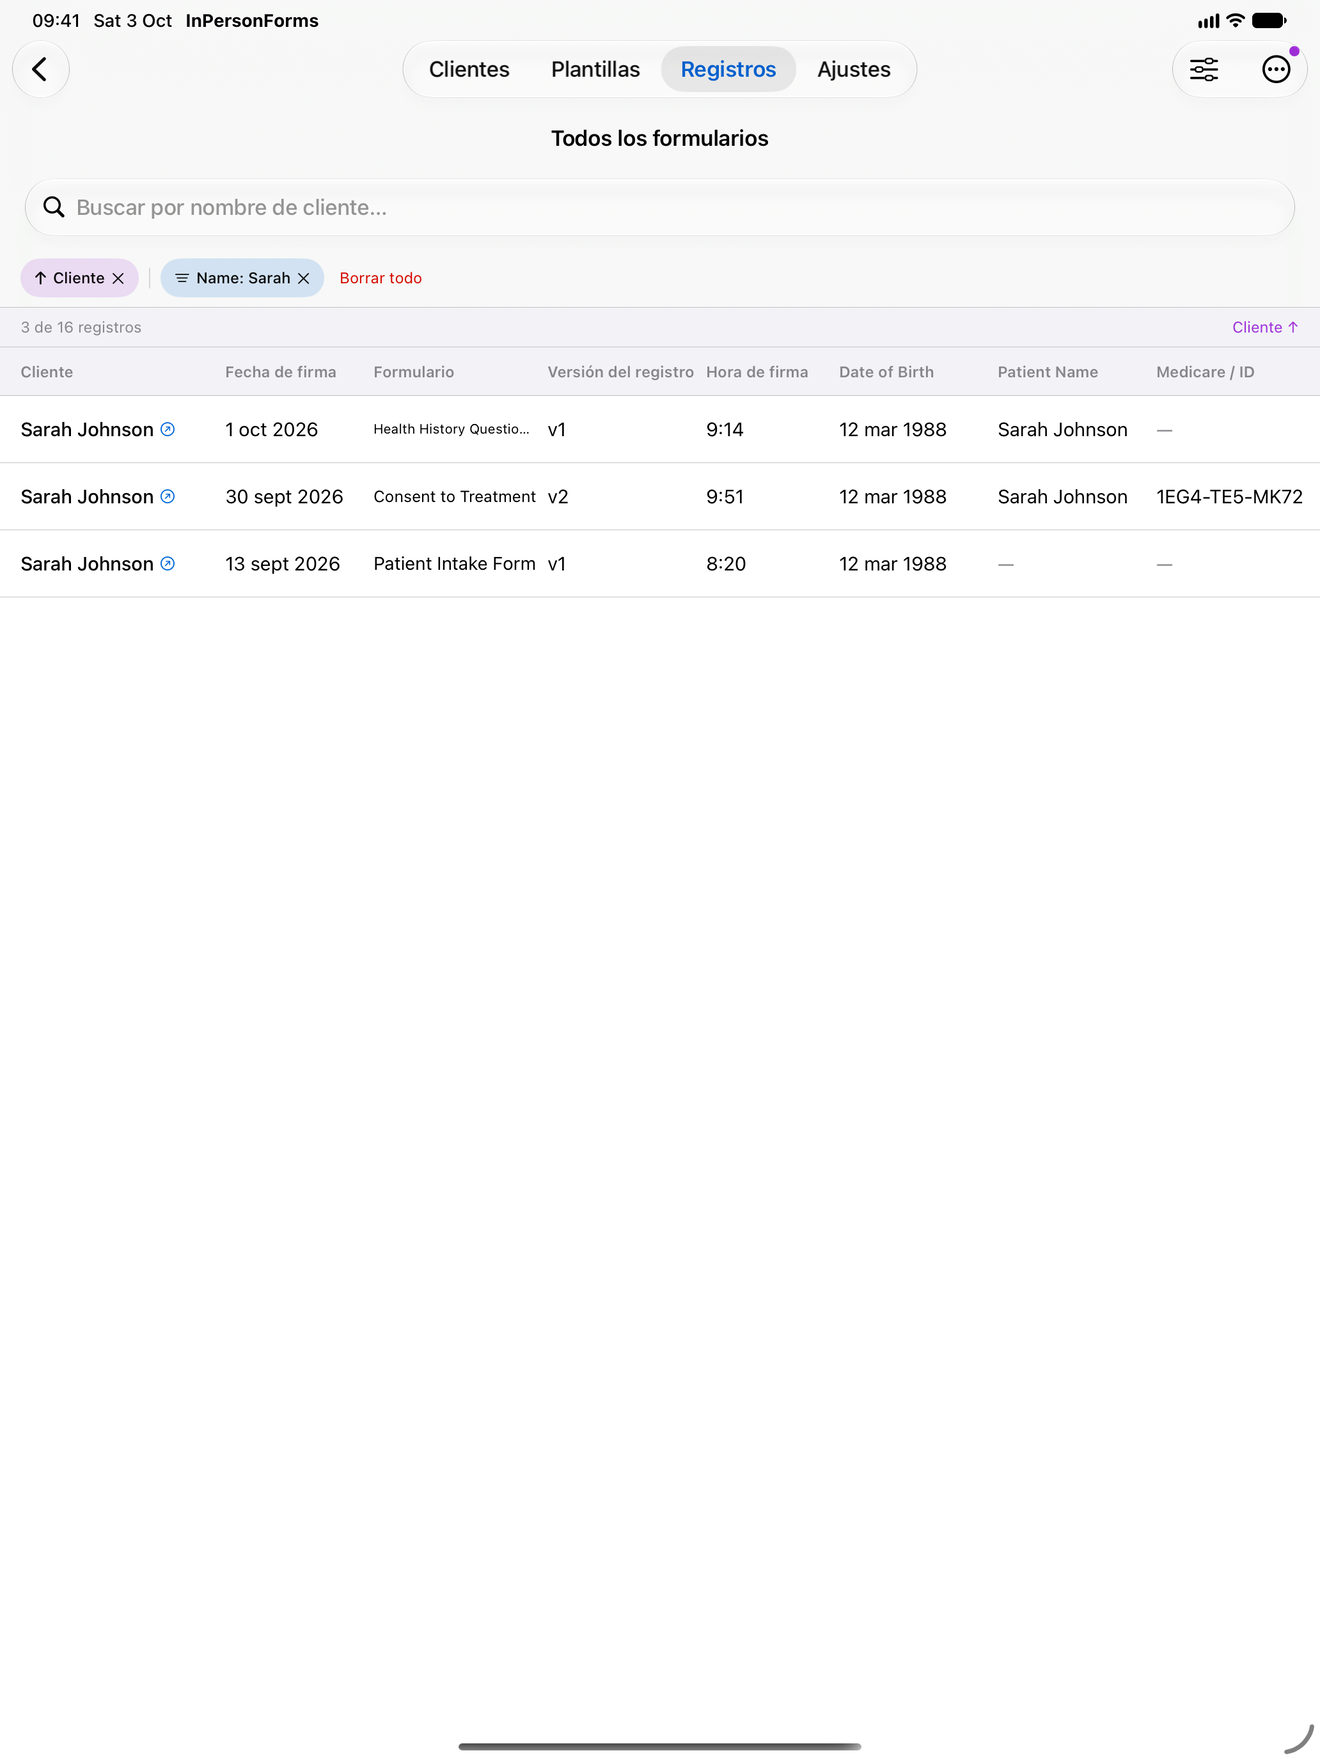Open client link icon in 13 sept 2026 row
Viewport: 1320px width, 1760px height.
pyautogui.click(x=168, y=563)
